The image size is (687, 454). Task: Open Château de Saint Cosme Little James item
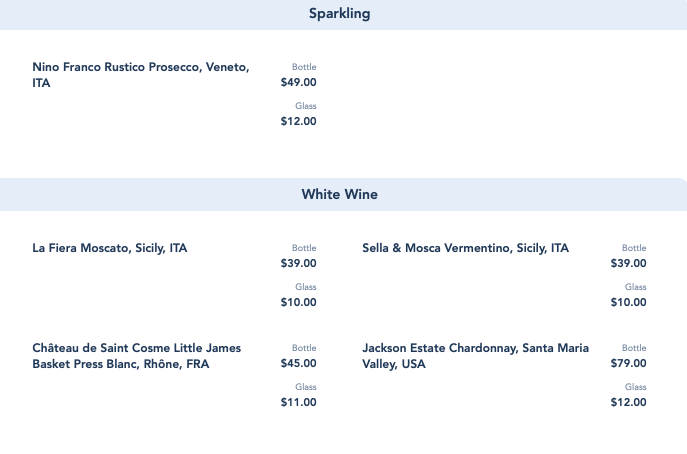coord(136,356)
